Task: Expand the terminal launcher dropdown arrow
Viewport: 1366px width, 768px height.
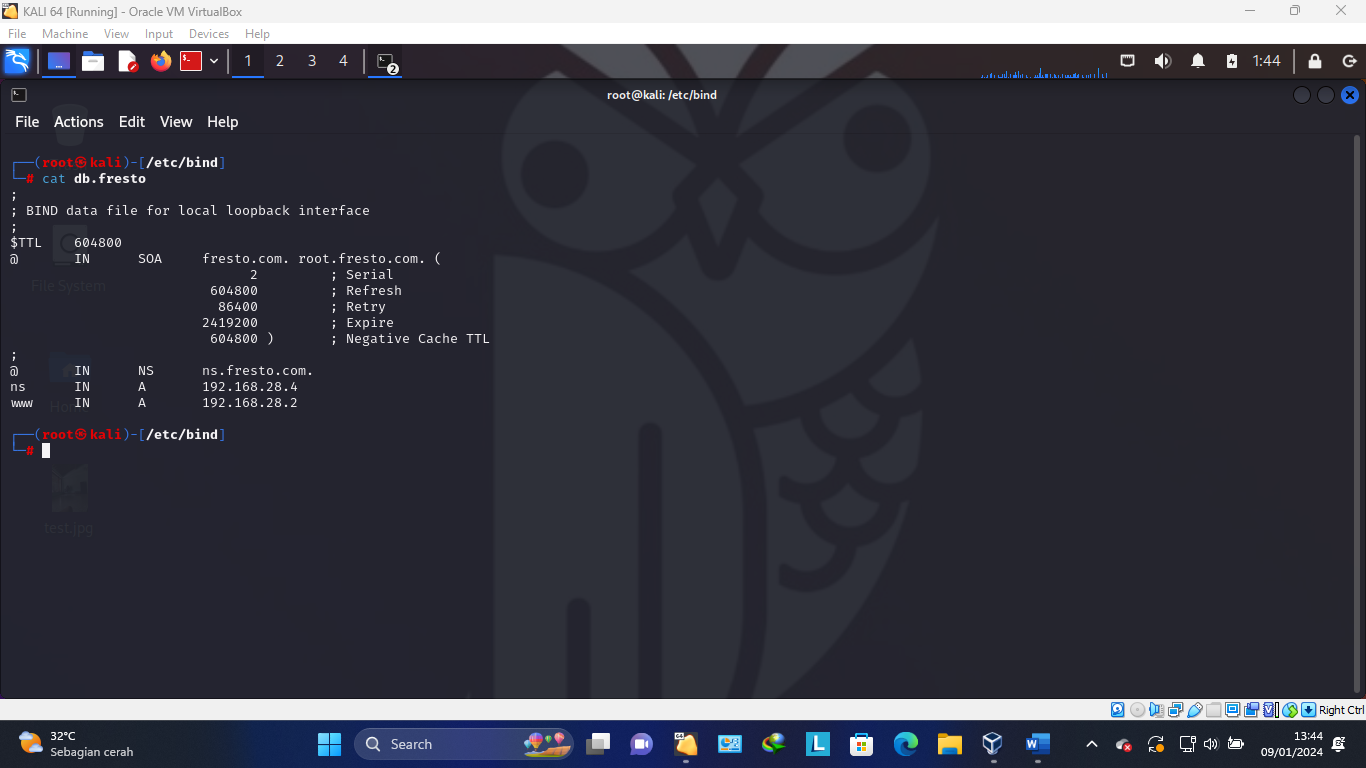Action: coord(214,61)
